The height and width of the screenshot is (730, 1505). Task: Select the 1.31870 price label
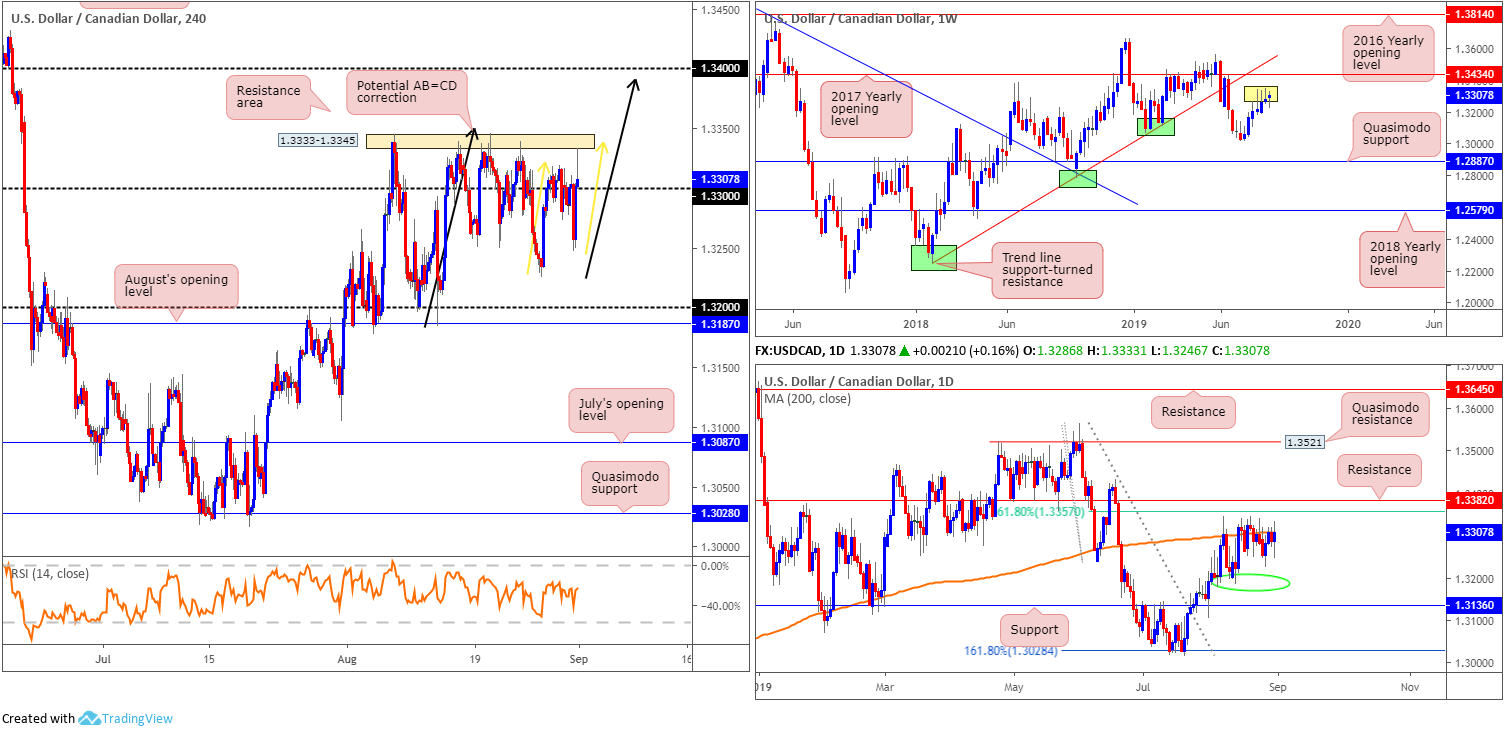719,324
